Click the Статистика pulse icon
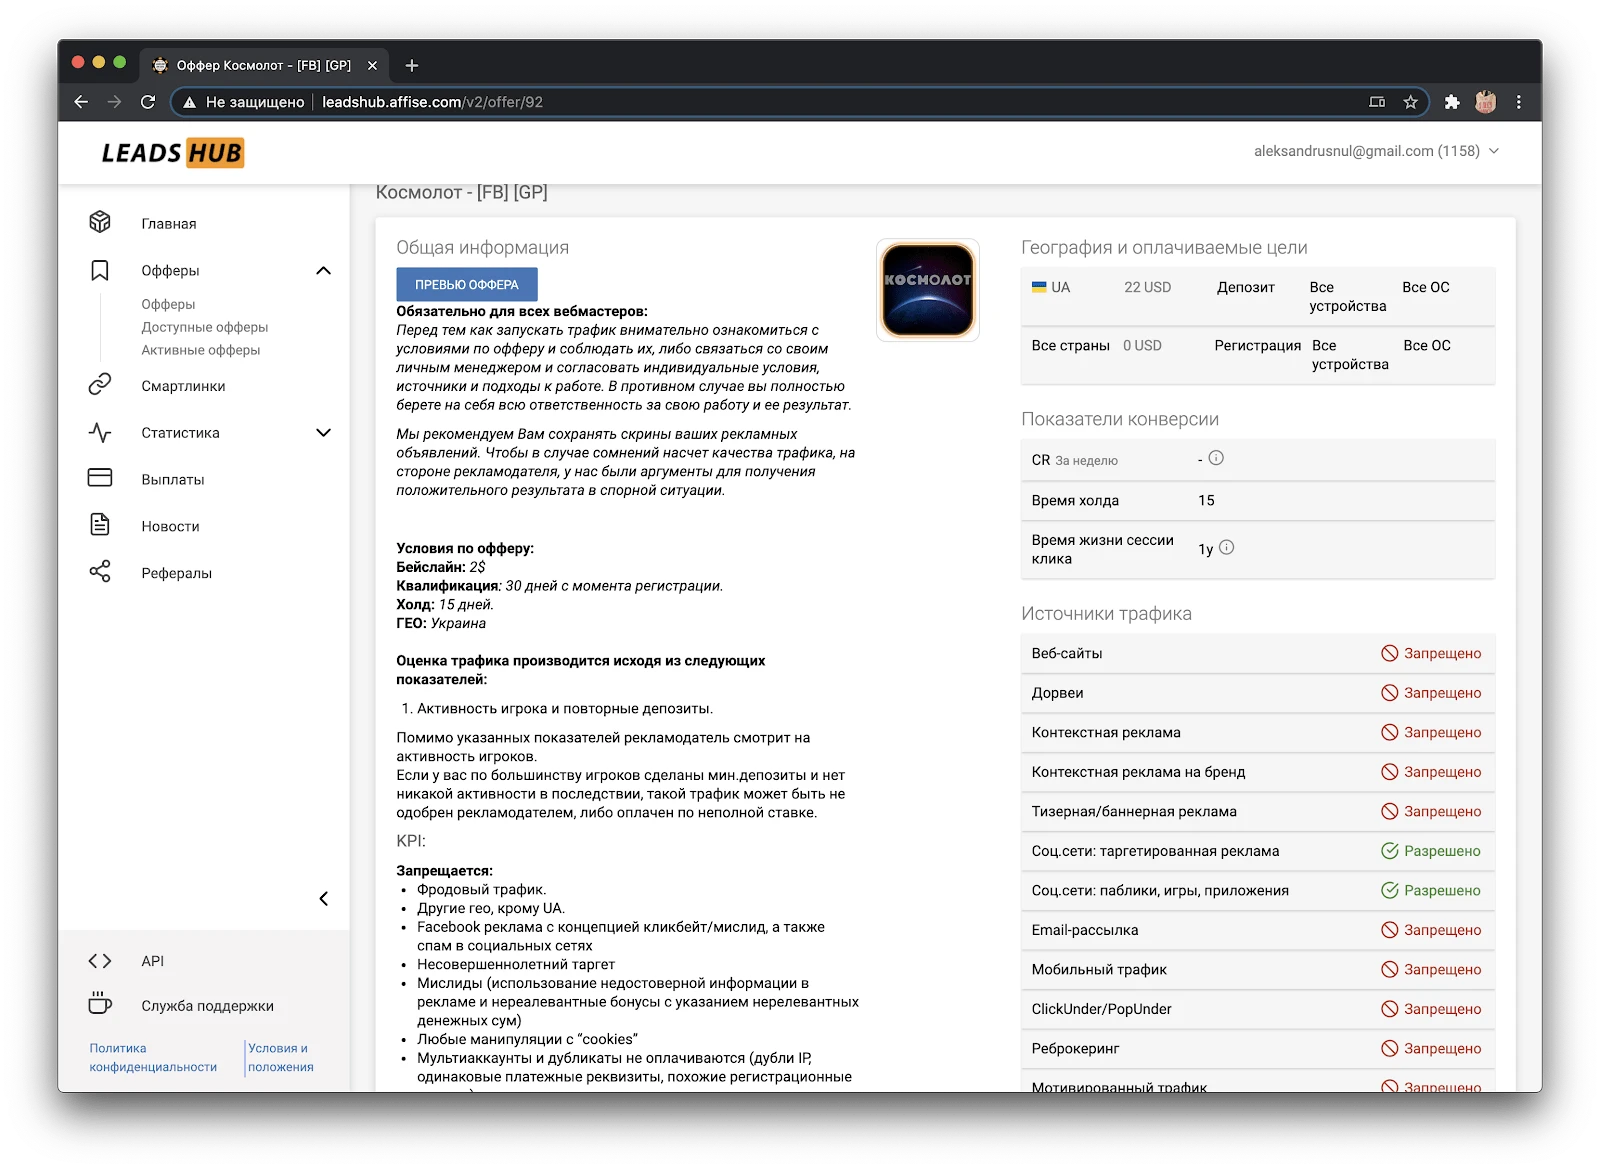1600x1169 pixels. [100, 432]
